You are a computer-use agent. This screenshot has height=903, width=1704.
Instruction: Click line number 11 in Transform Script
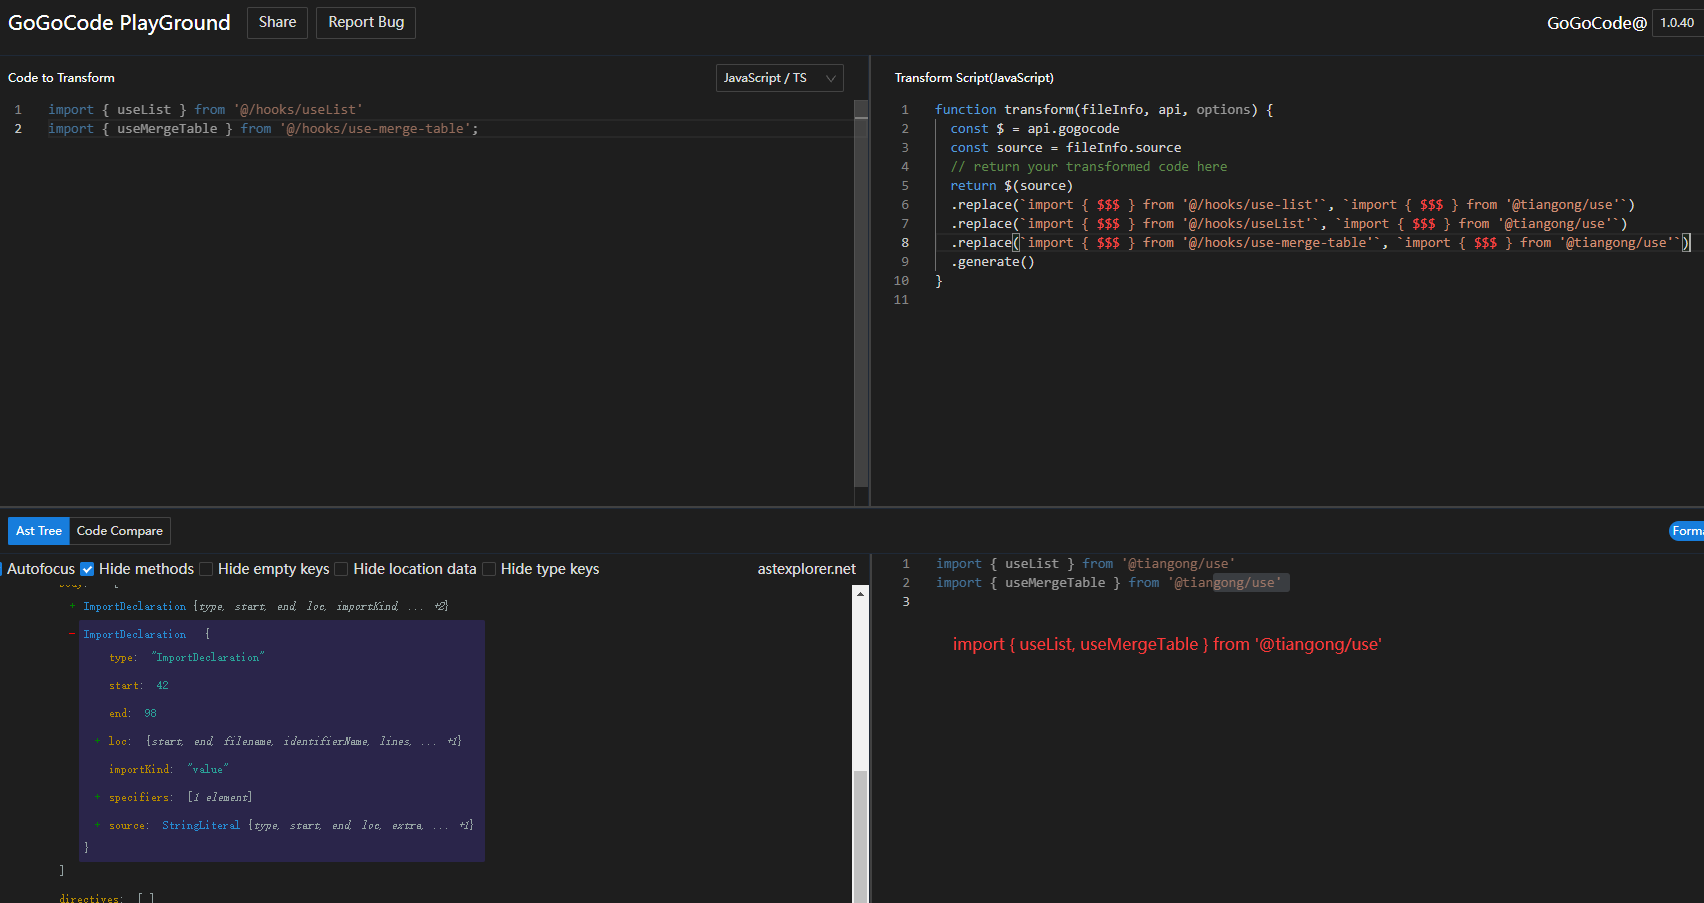point(901,300)
